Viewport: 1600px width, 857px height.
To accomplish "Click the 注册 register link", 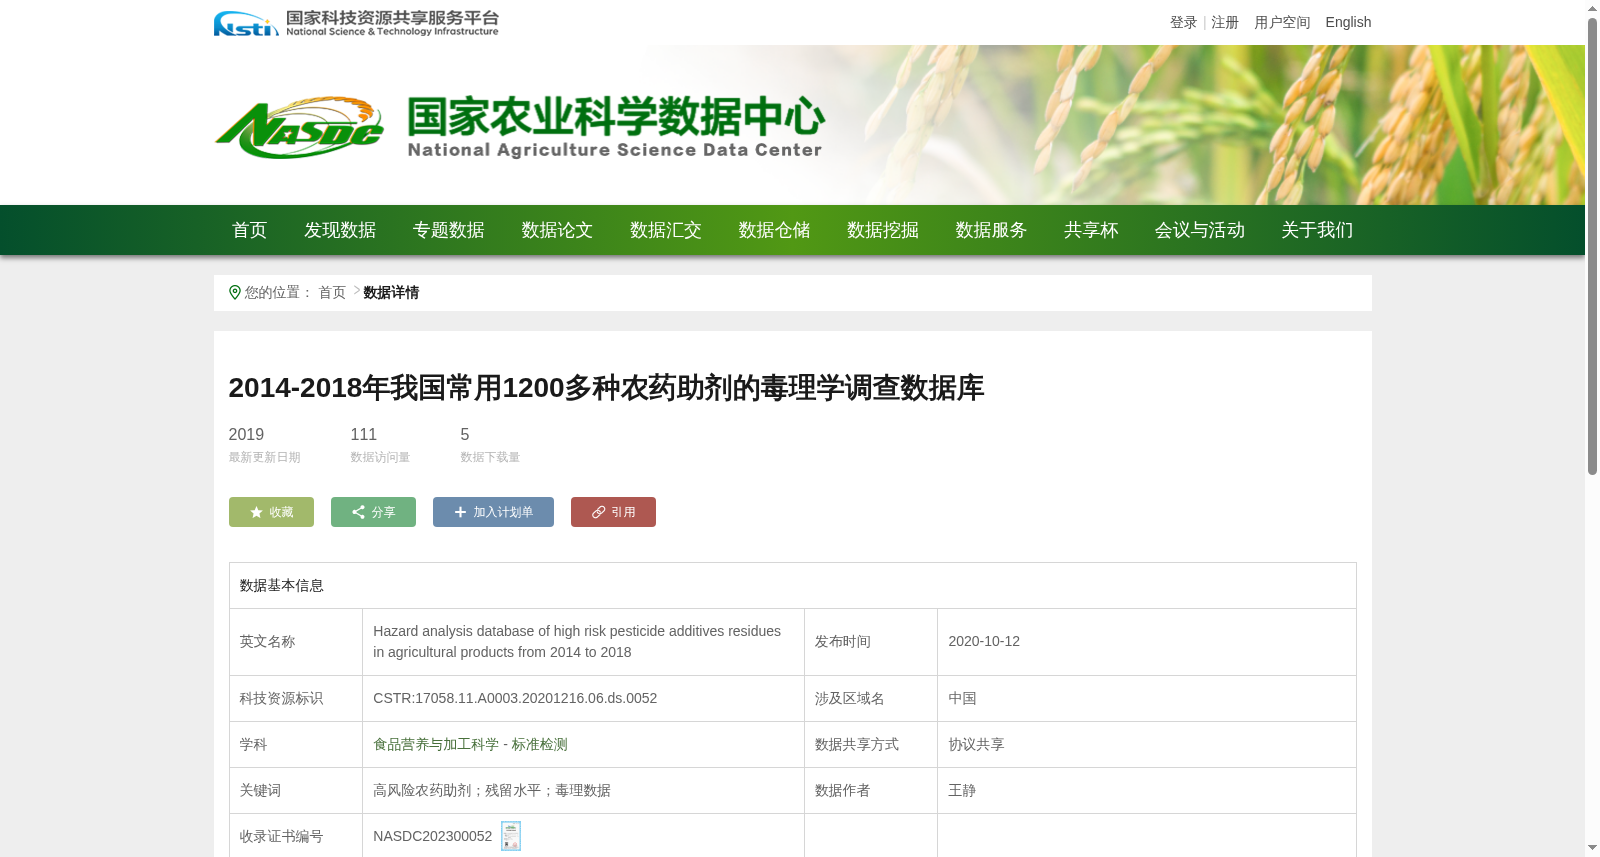I will (1225, 22).
